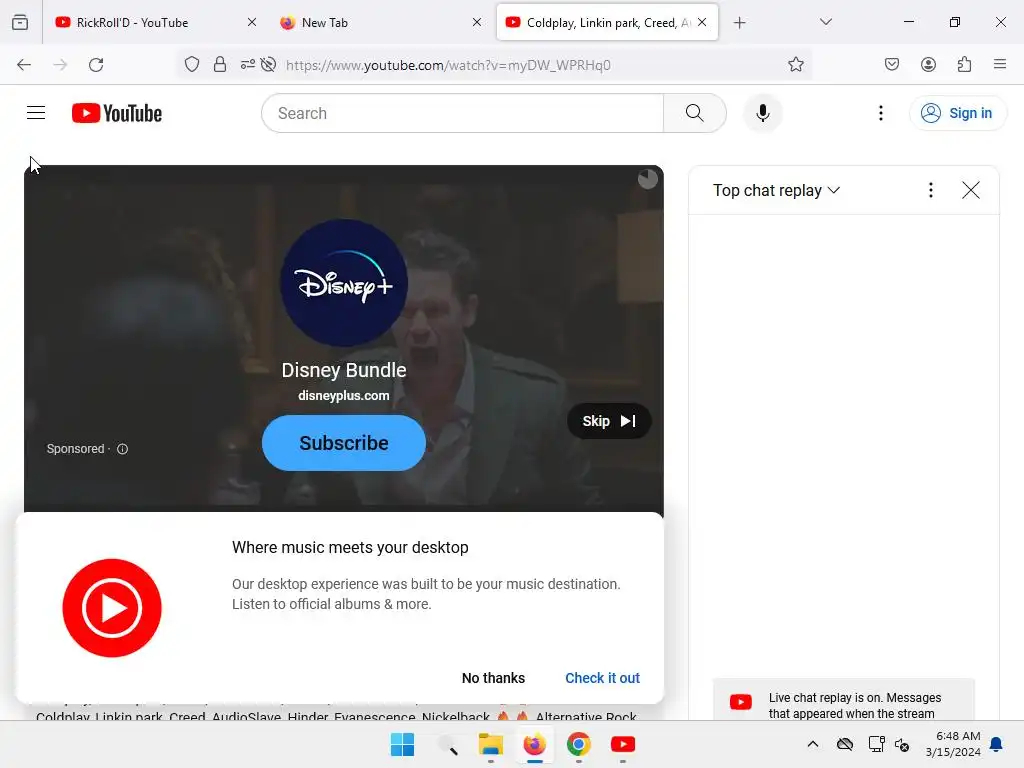
Task: Show hidden system tray icons
Action: [812, 744]
